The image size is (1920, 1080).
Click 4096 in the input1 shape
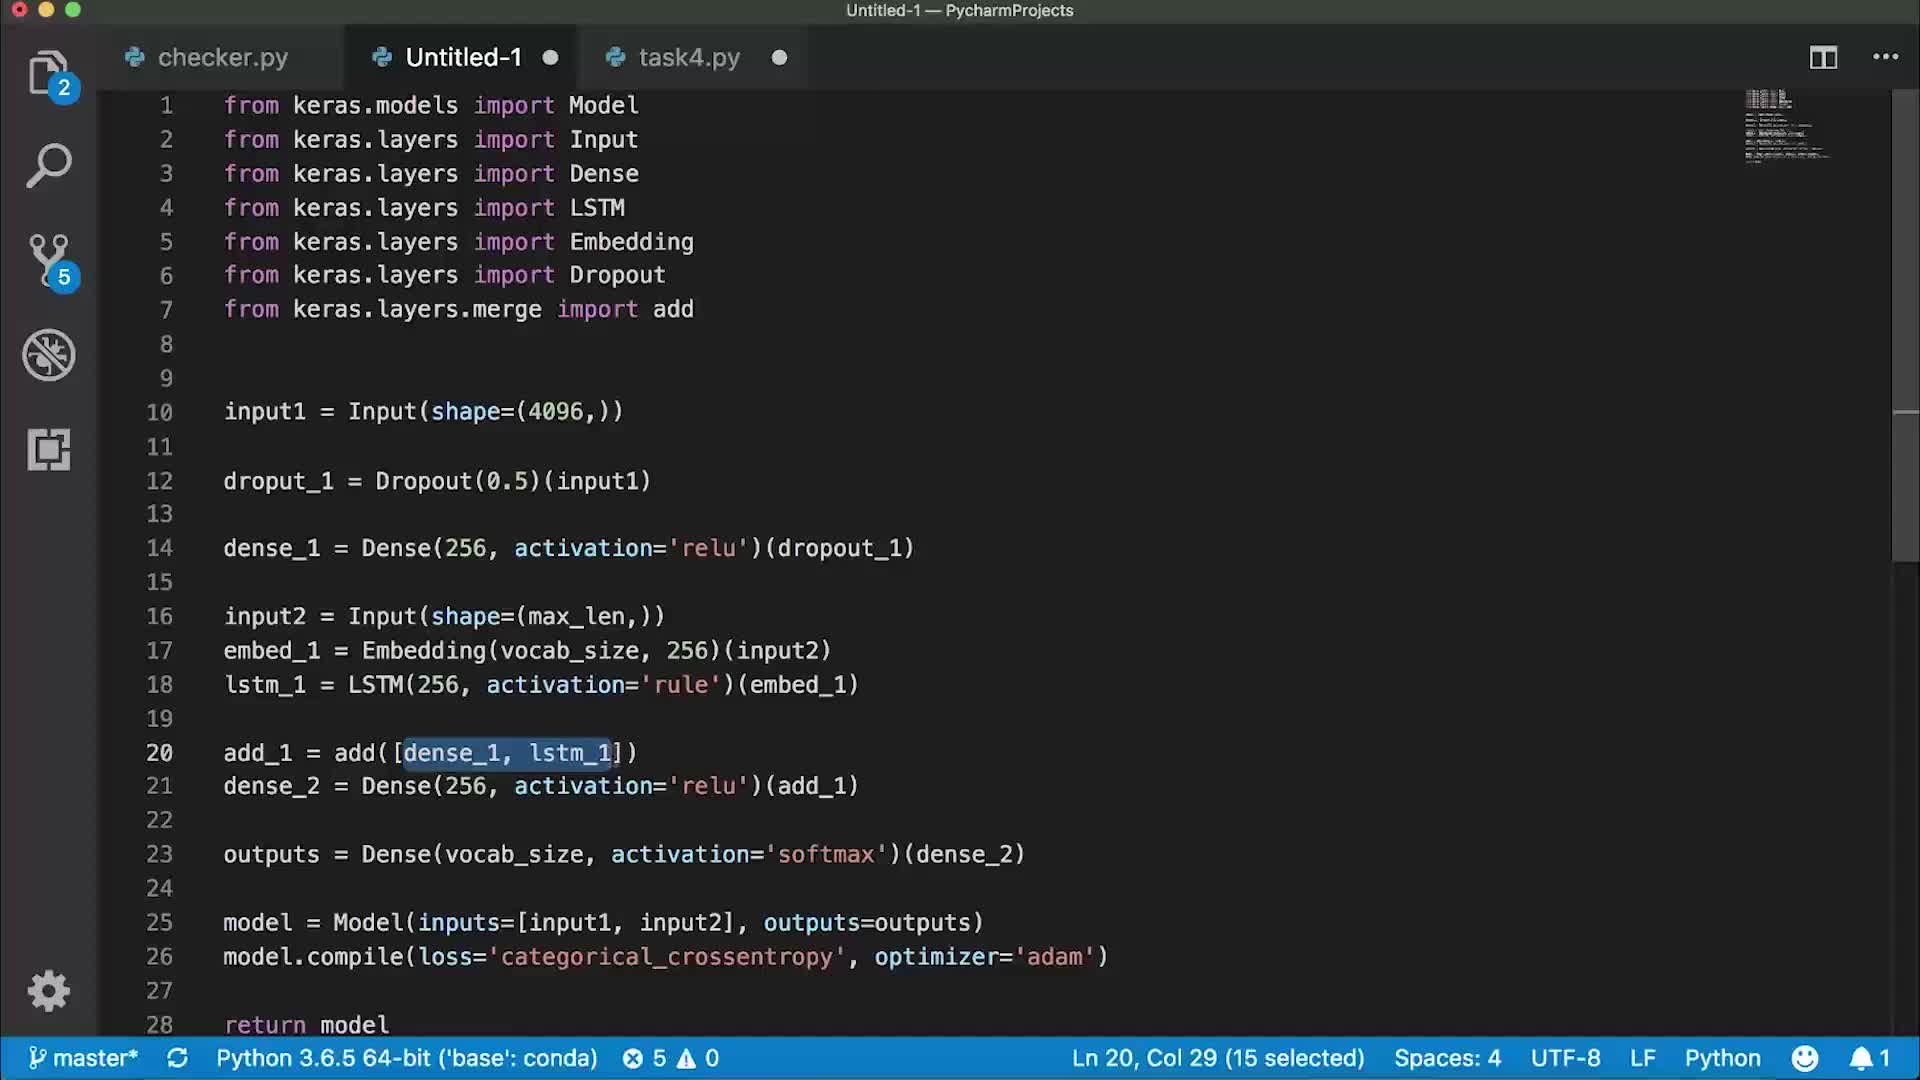point(555,411)
